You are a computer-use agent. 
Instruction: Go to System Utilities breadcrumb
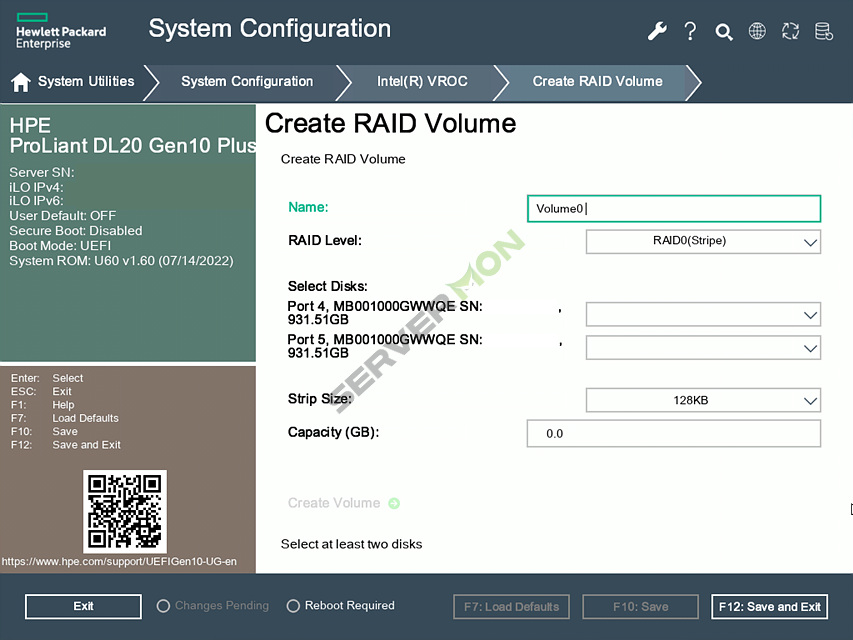[86, 81]
